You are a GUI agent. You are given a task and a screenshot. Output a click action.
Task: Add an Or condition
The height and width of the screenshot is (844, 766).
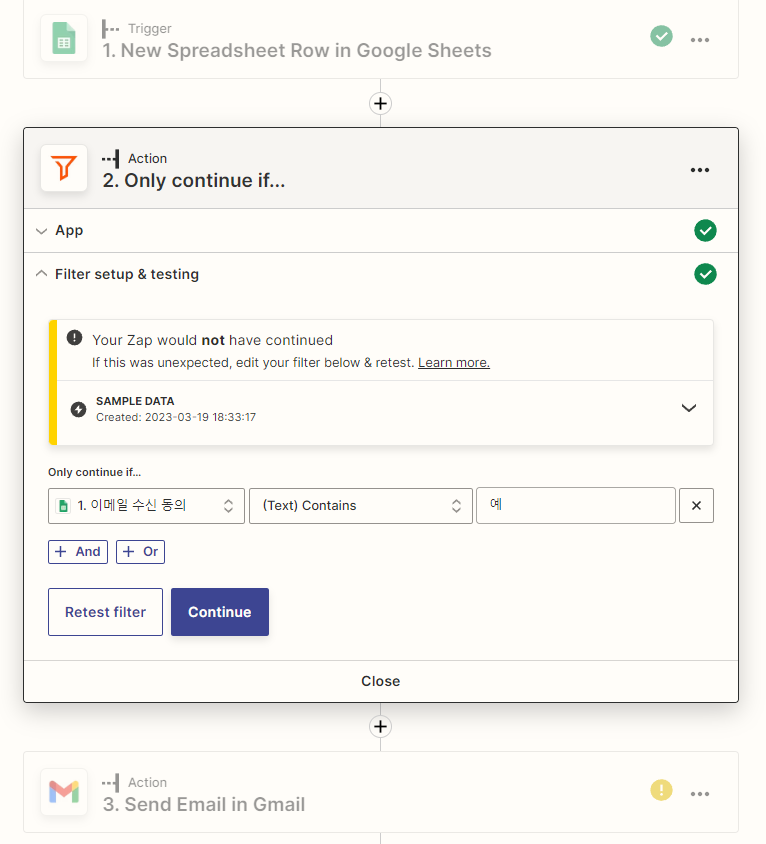point(140,552)
